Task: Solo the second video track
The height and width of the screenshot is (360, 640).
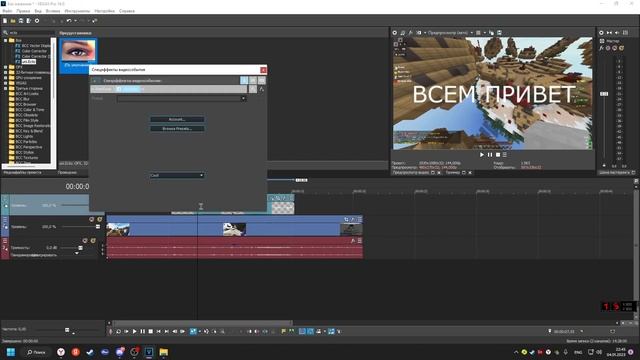Action: 99,220
